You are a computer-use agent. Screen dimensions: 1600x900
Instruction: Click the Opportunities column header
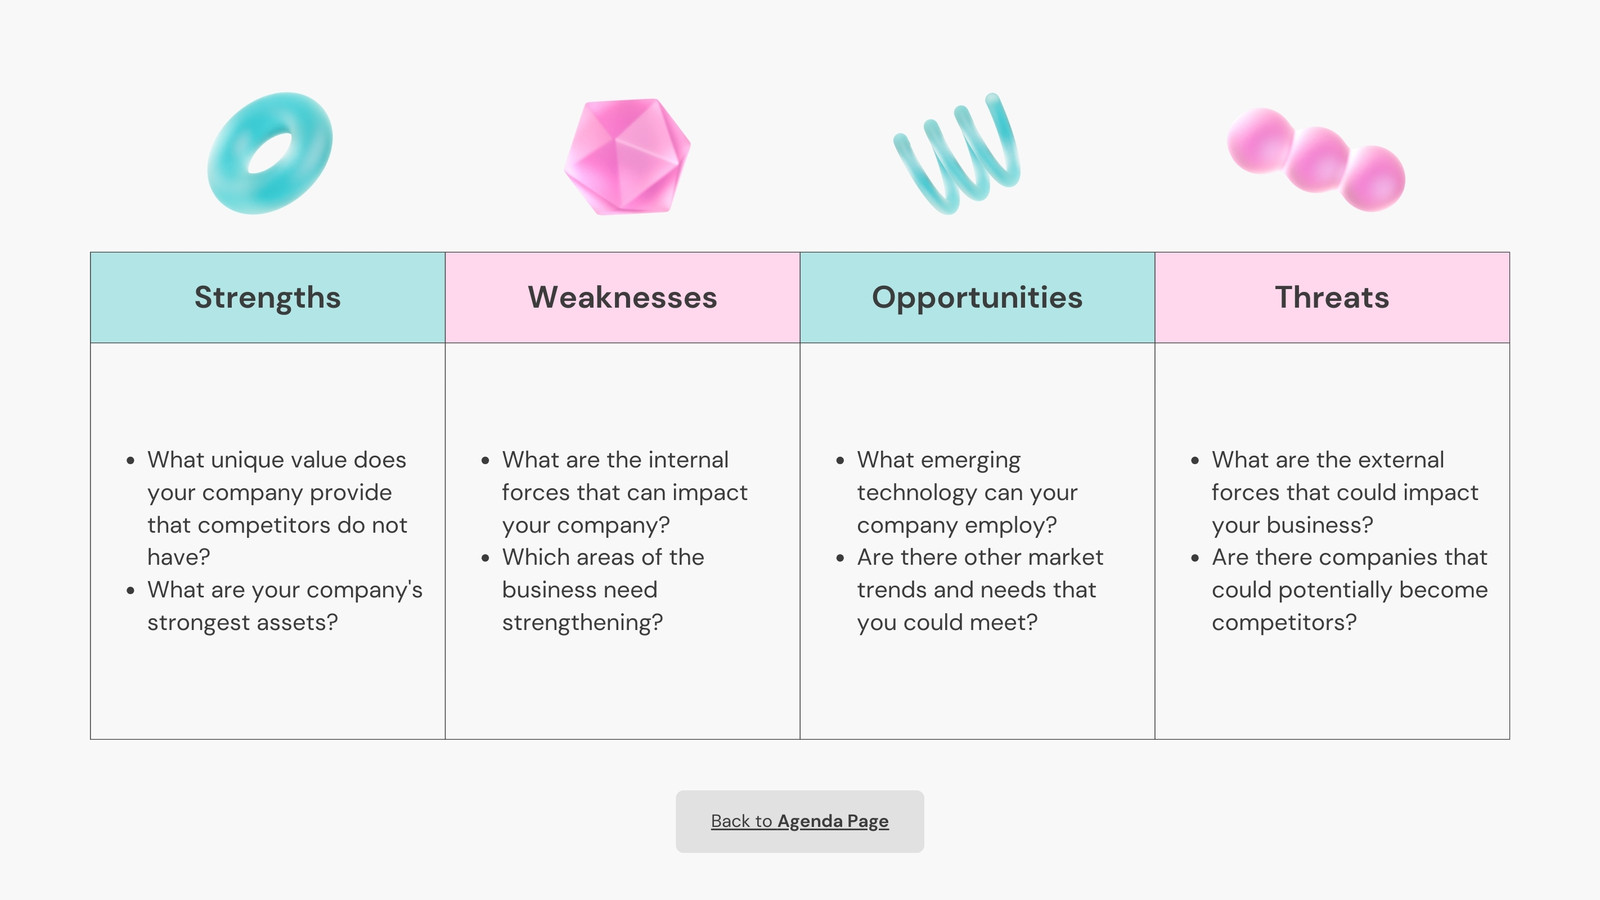click(977, 297)
